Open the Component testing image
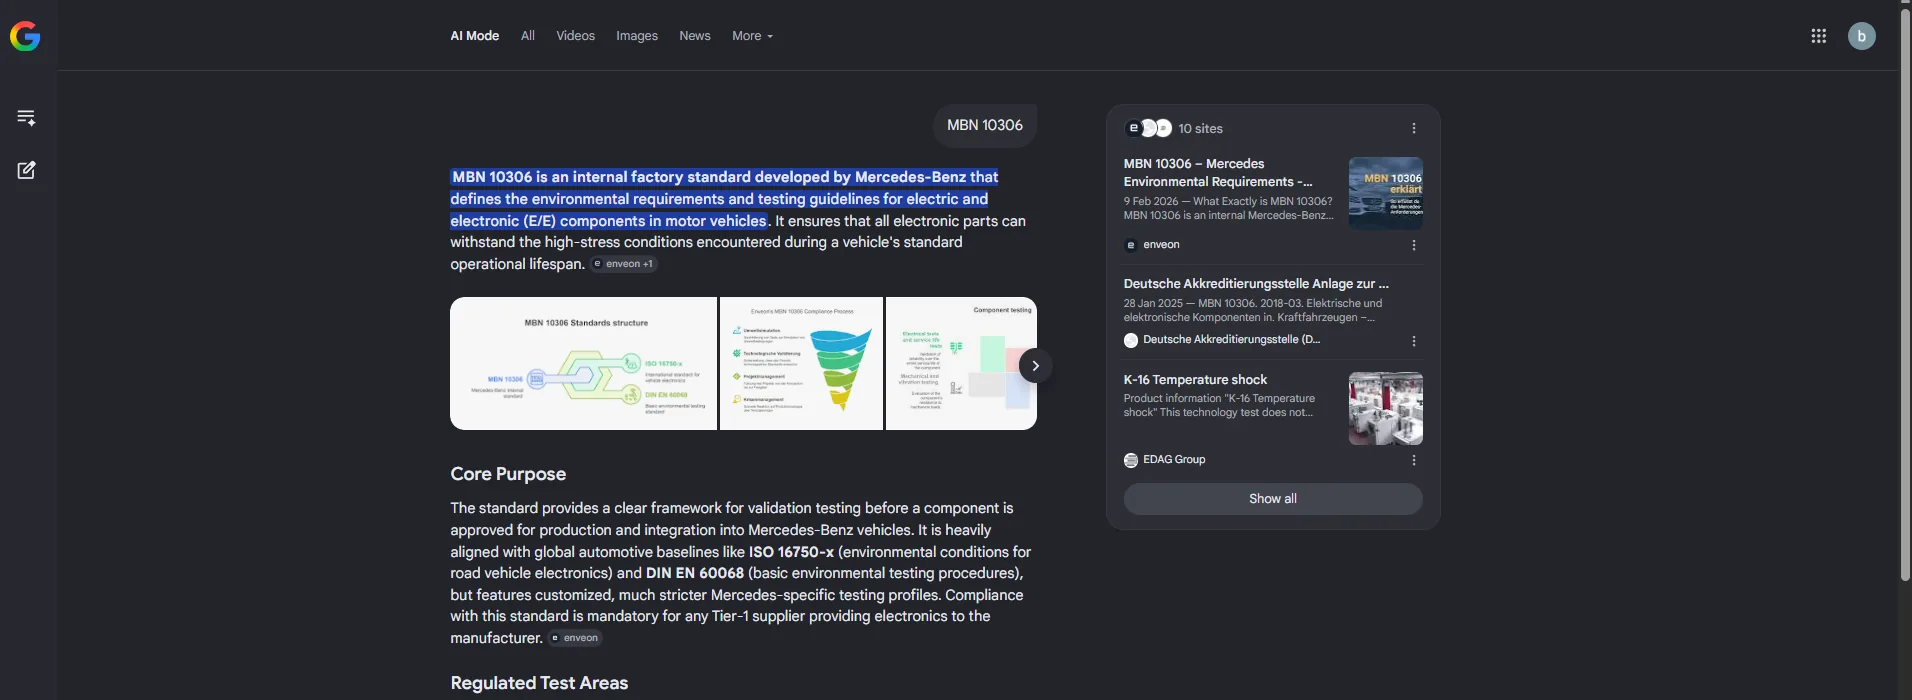Screen dimensions: 1912x700 (x=961, y=364)
